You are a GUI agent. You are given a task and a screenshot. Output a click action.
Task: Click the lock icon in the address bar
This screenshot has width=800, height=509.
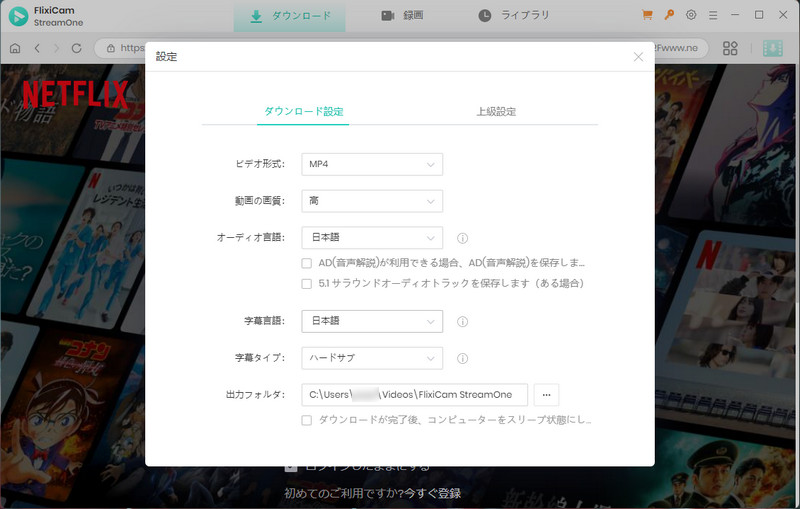111,48
